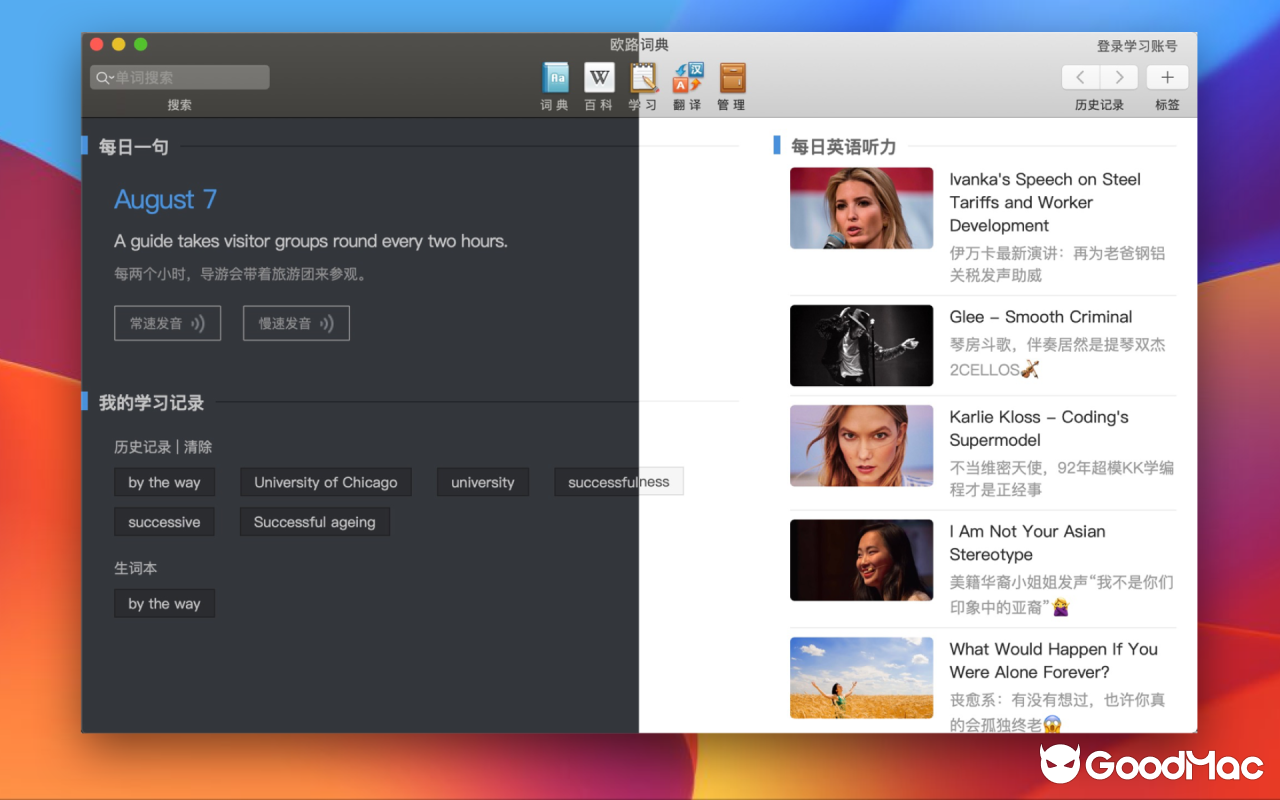Go back using the history left arrow
This screenshot has height=800, width=1280.
(1080, 77)
